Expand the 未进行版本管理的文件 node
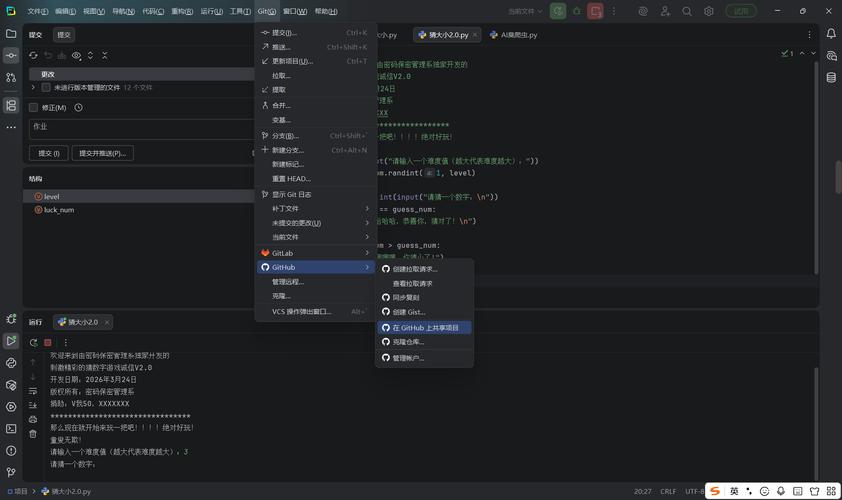The width and height of the screenshot is (842, 500). tap(33, 88)
